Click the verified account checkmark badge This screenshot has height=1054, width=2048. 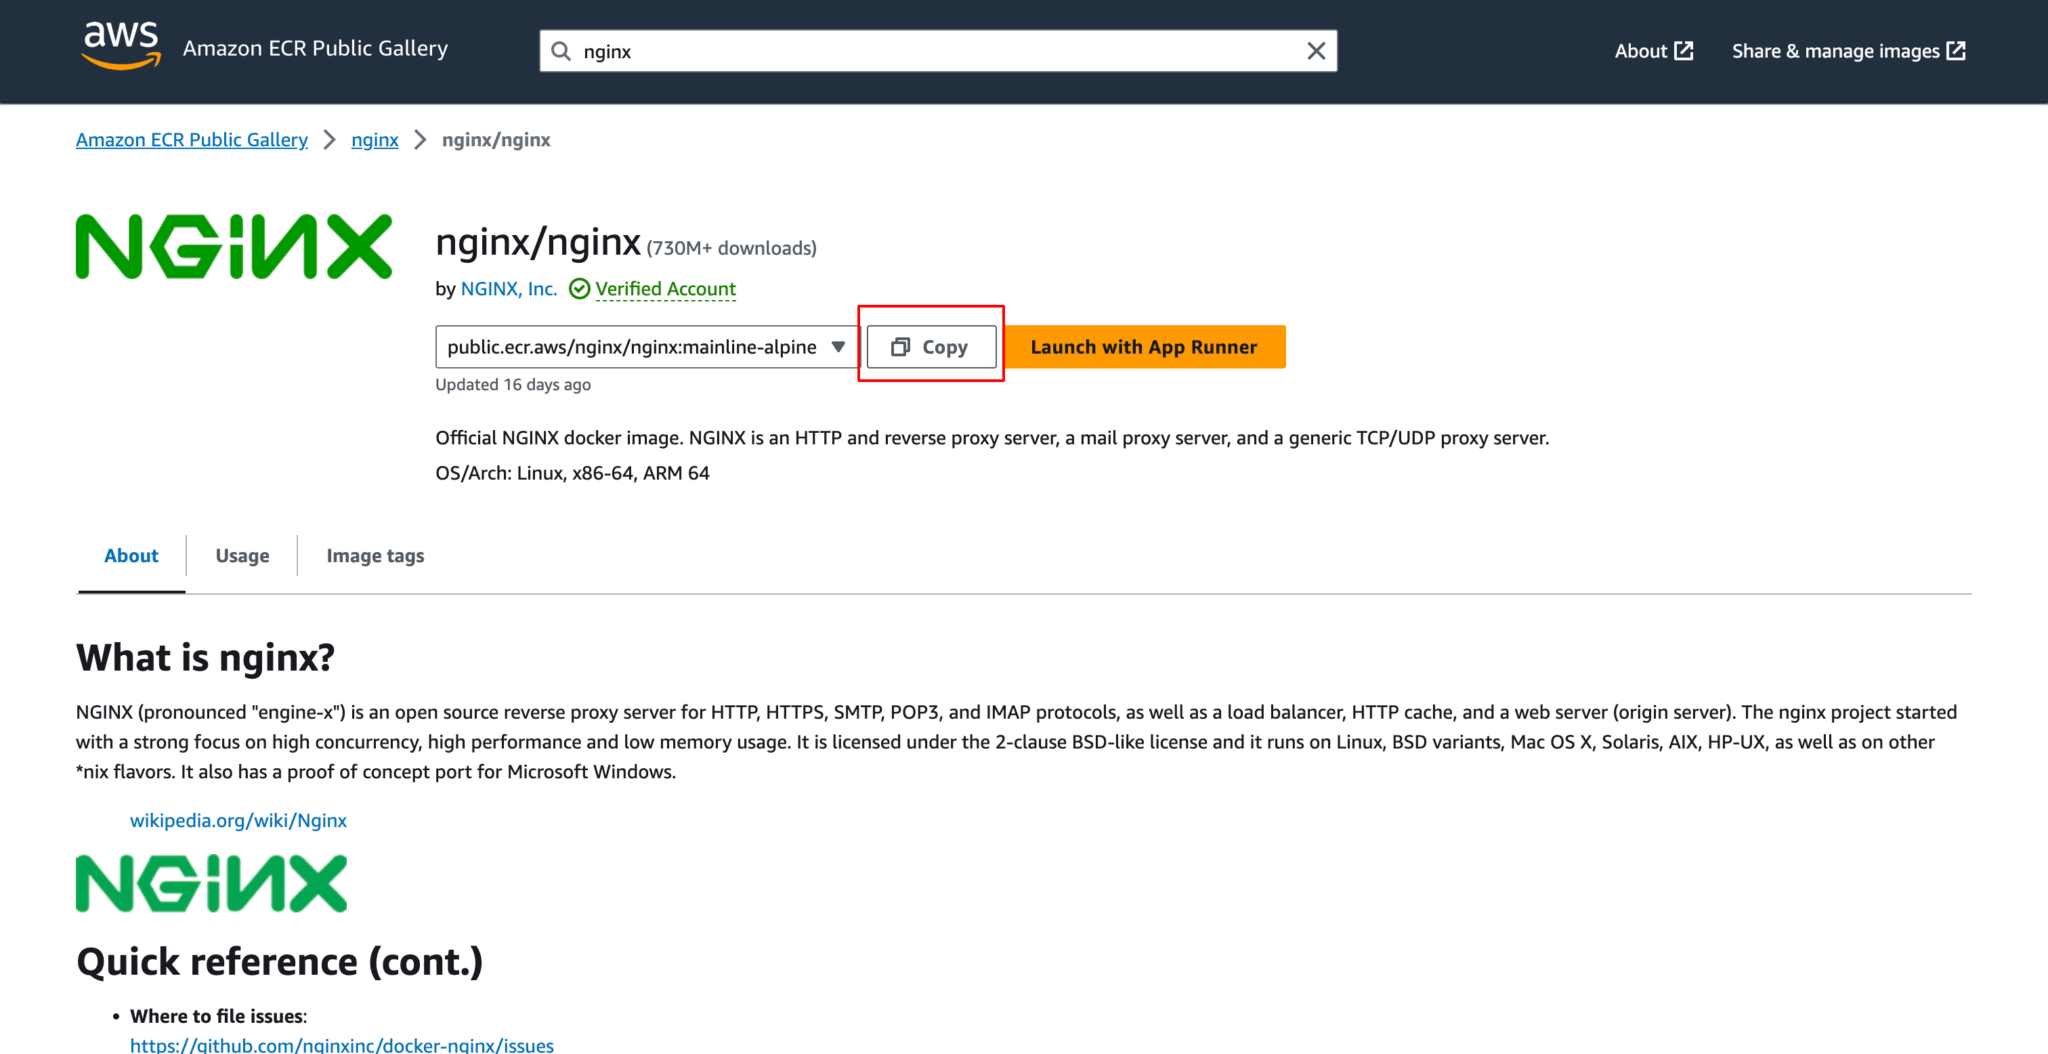(x=580, y=288)
